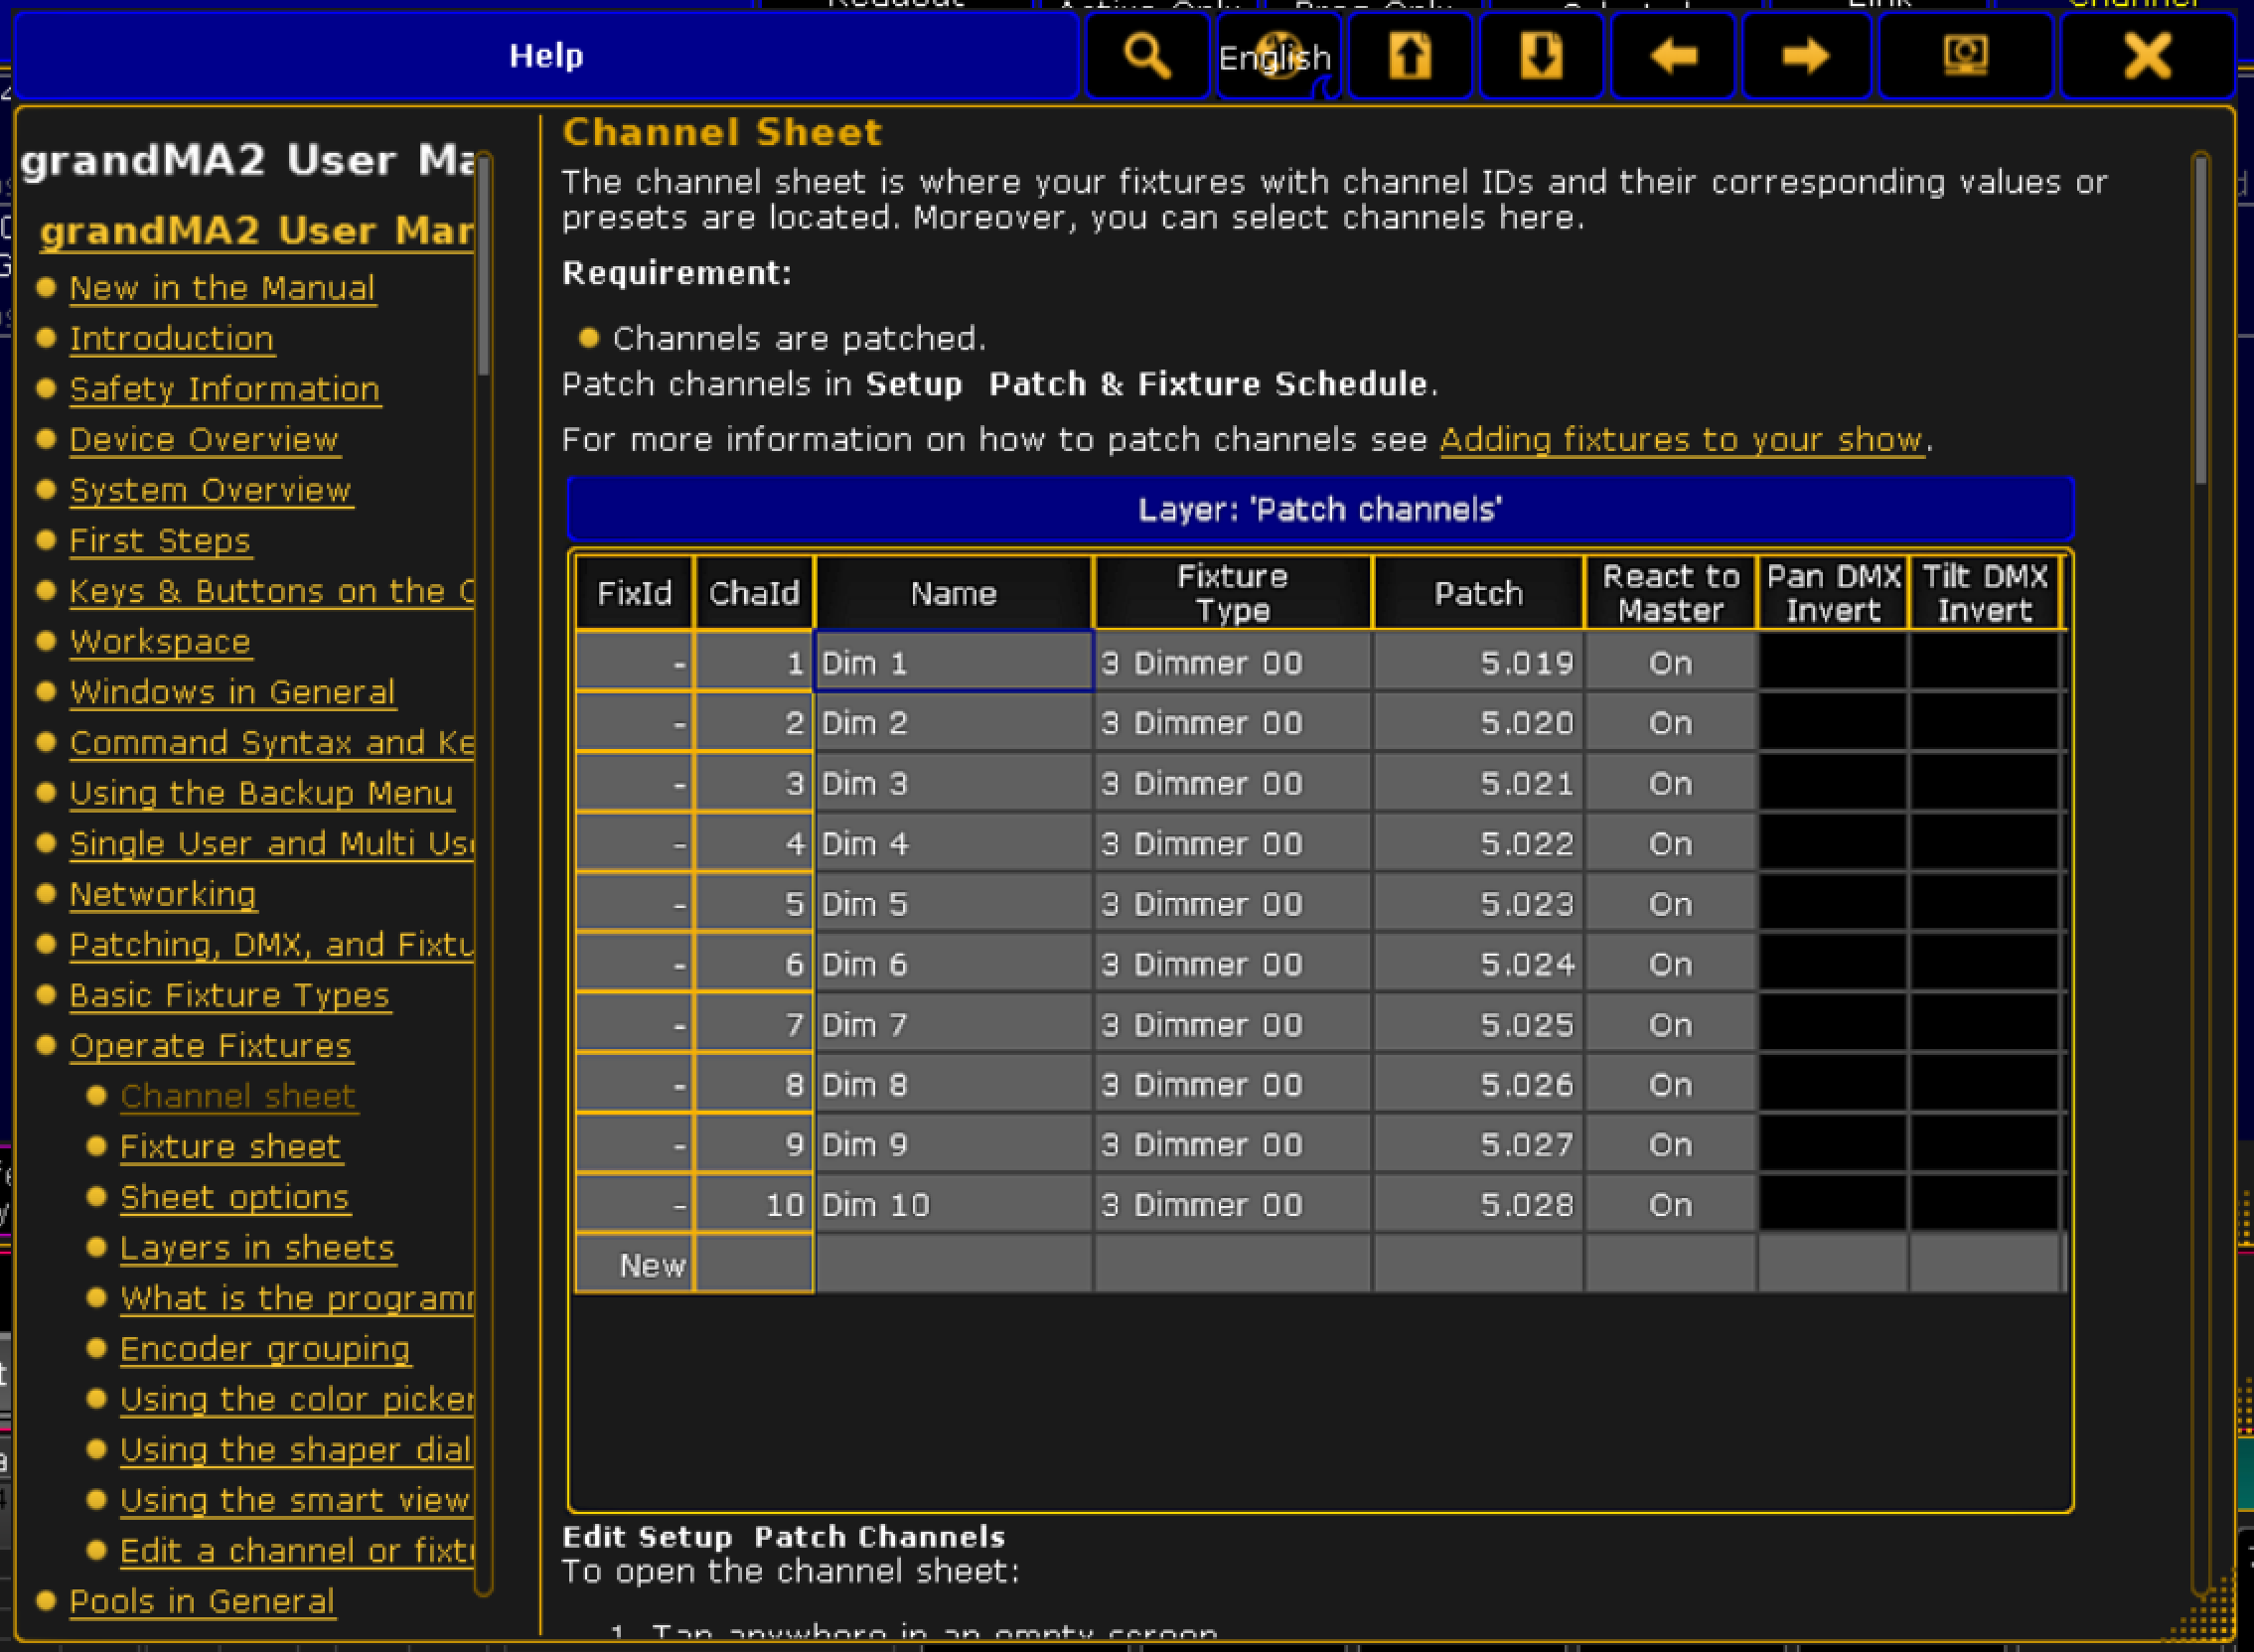
Task: Open Using the shaper dialog subtopic
Action: point(296,1451)
